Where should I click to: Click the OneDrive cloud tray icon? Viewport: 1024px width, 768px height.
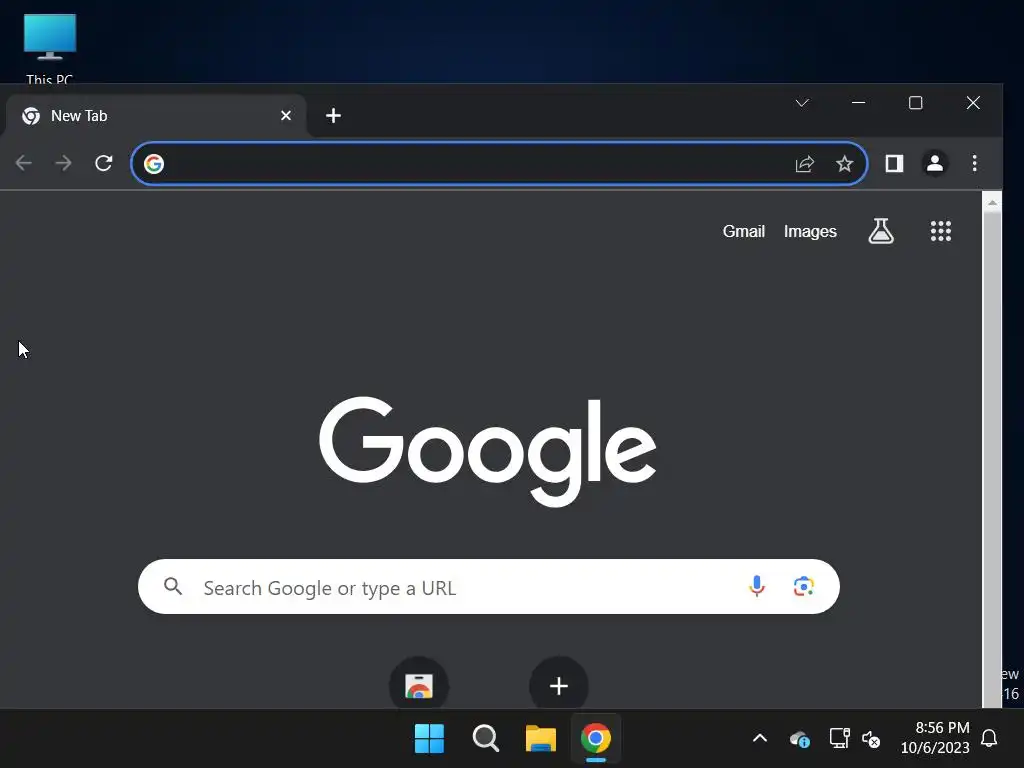pos(799,739)
